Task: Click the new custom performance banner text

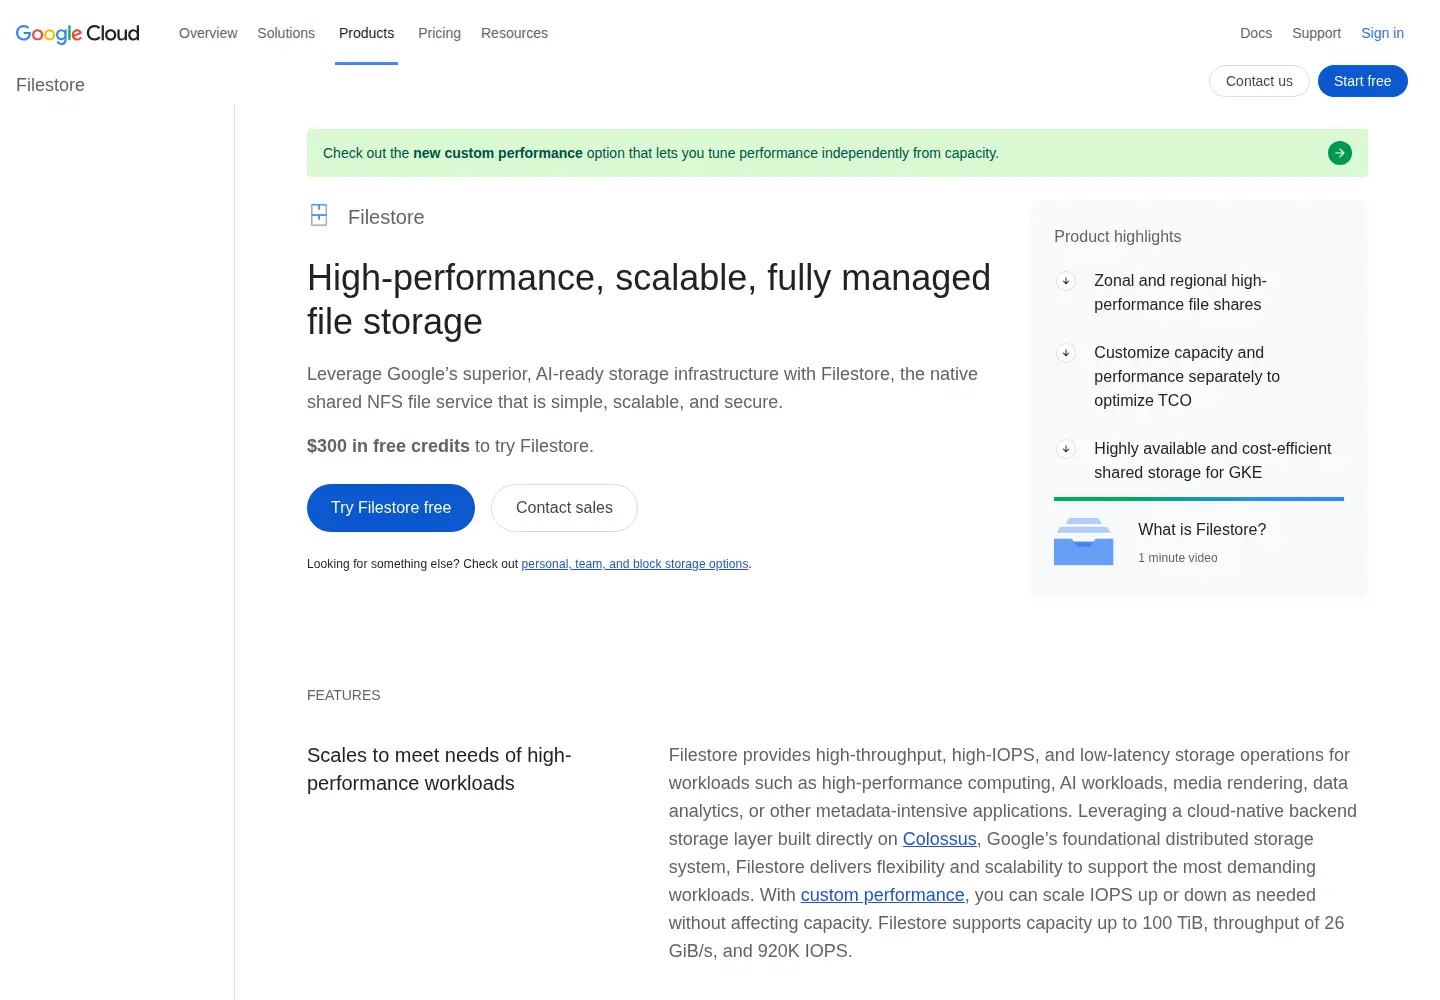Action: pos(497,153)
